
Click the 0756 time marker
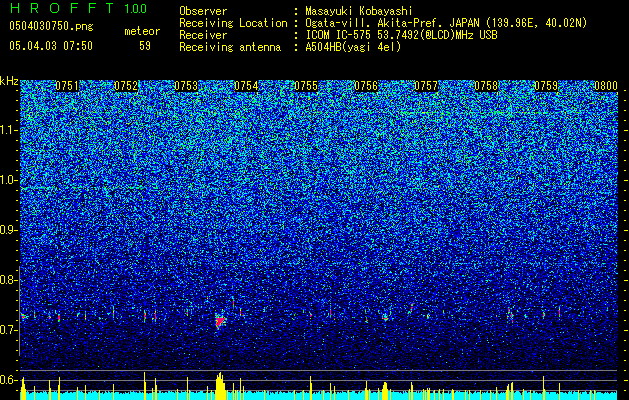tap(366, 86)
